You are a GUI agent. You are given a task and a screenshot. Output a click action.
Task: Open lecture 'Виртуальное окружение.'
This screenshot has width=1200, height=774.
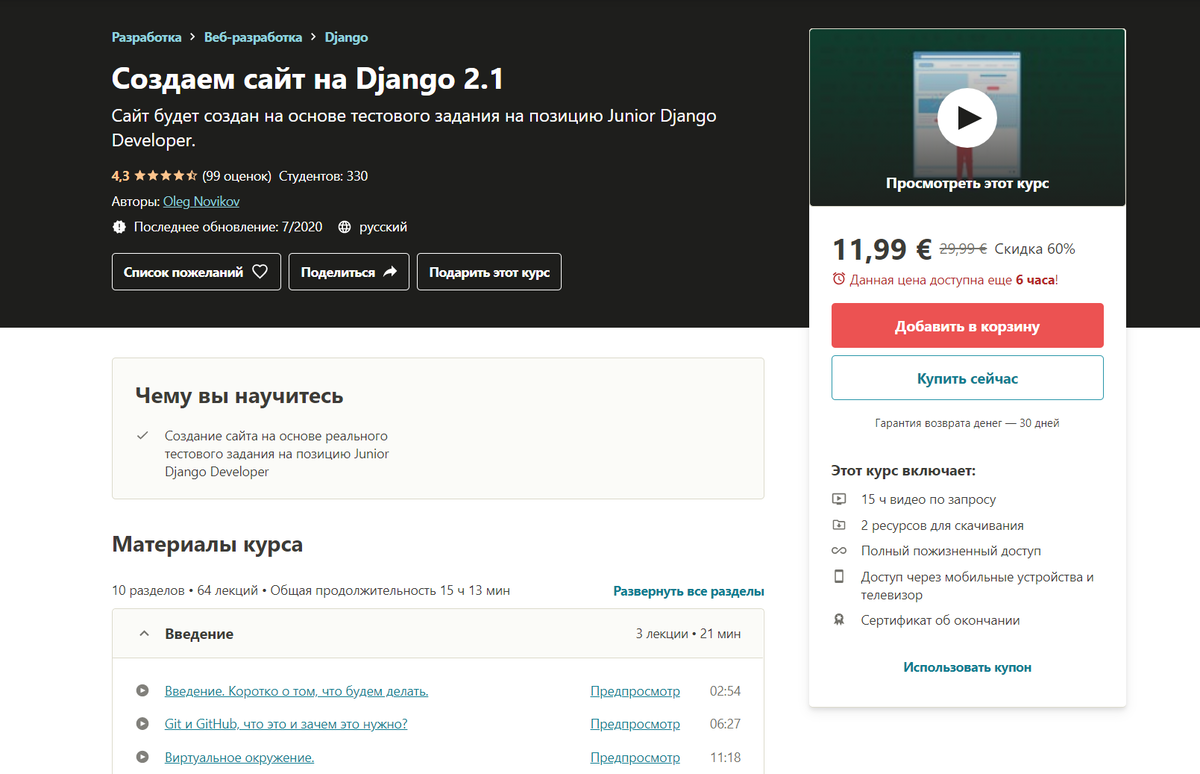point(239,757)
